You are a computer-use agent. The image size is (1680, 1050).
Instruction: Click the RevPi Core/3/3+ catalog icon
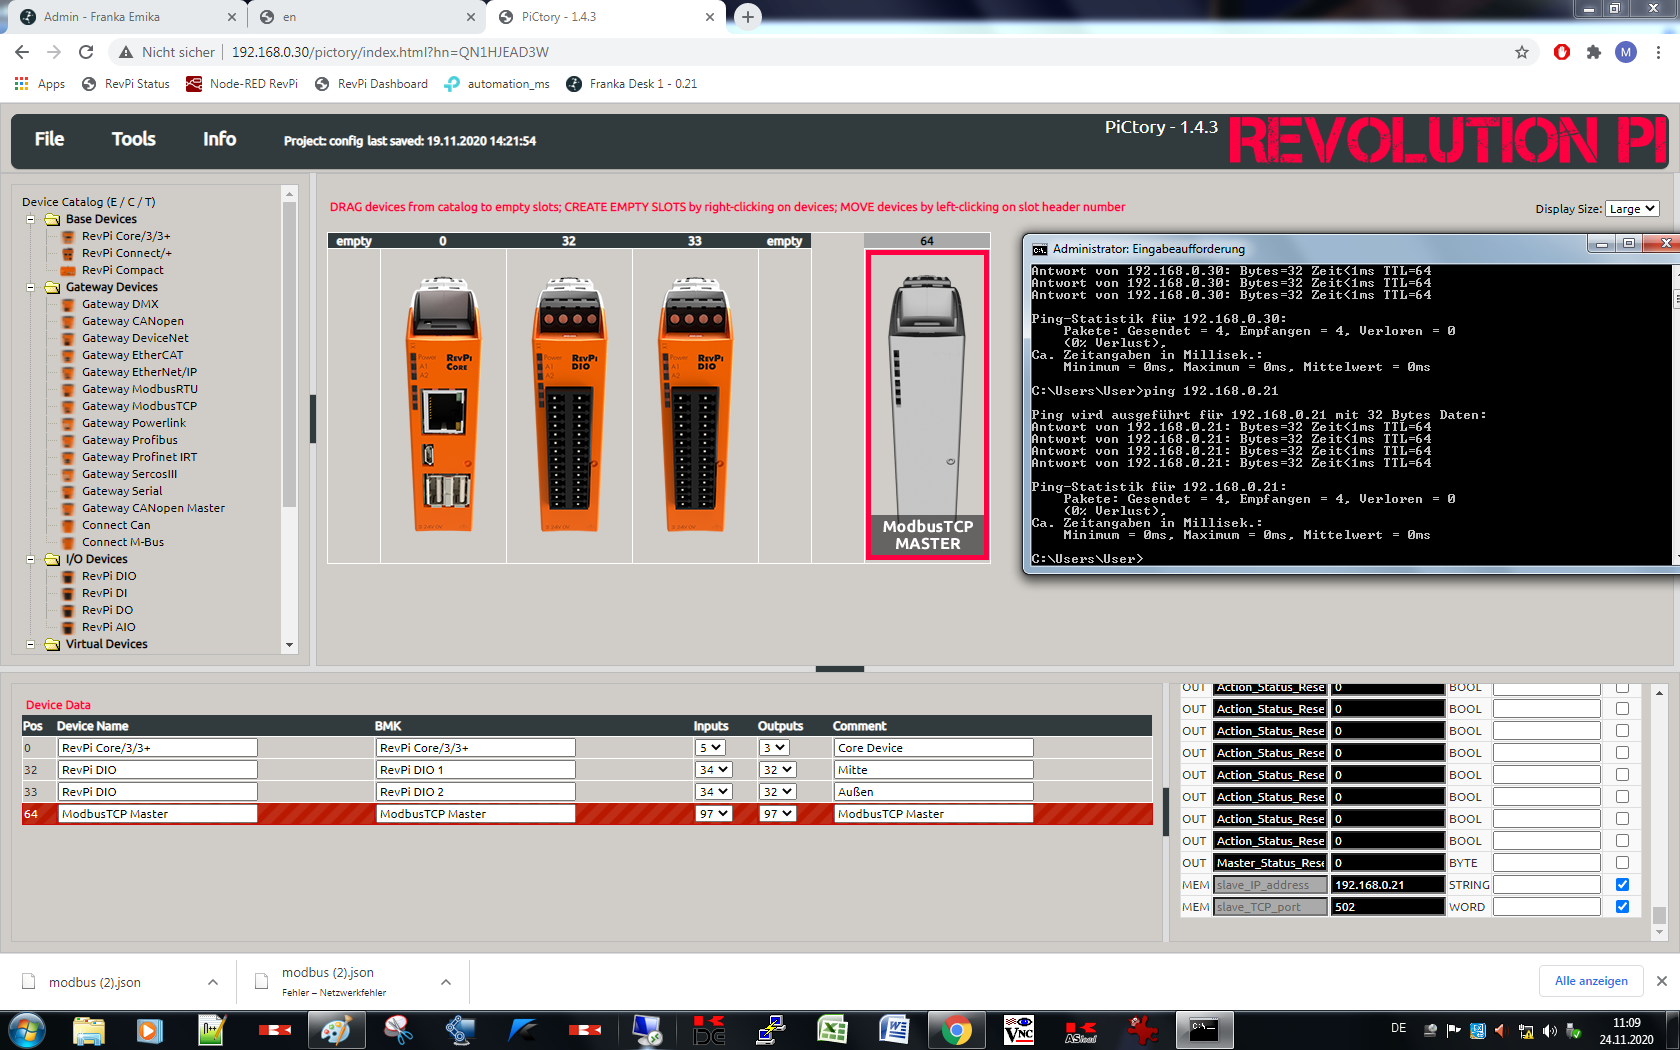point(68,236)
